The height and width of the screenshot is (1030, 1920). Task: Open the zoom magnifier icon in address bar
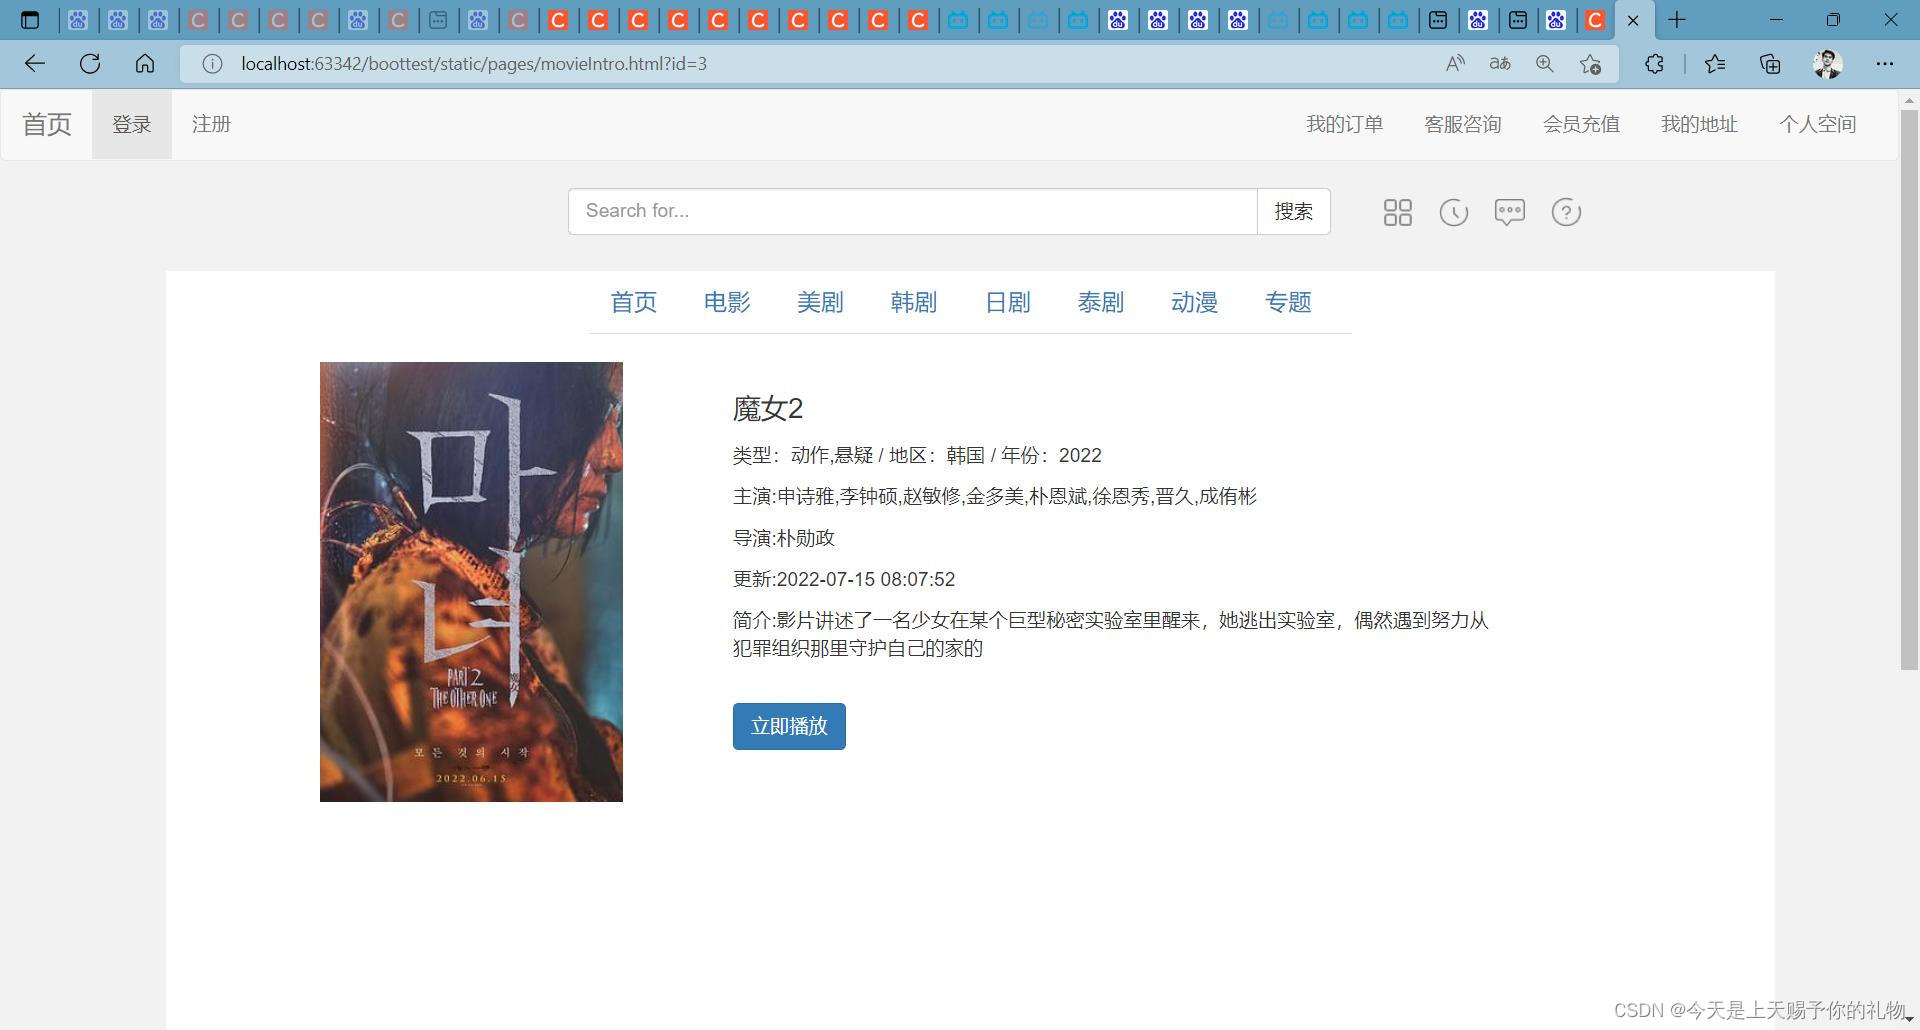coord(1545,63)
